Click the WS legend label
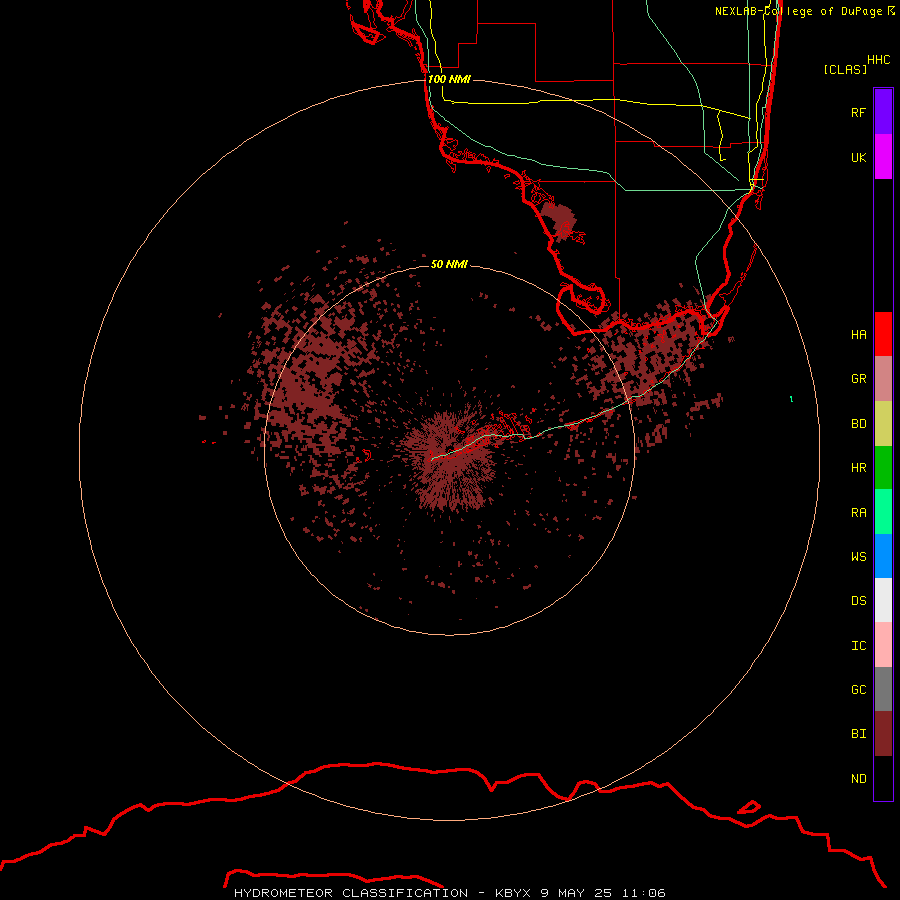 pos(858,556)
